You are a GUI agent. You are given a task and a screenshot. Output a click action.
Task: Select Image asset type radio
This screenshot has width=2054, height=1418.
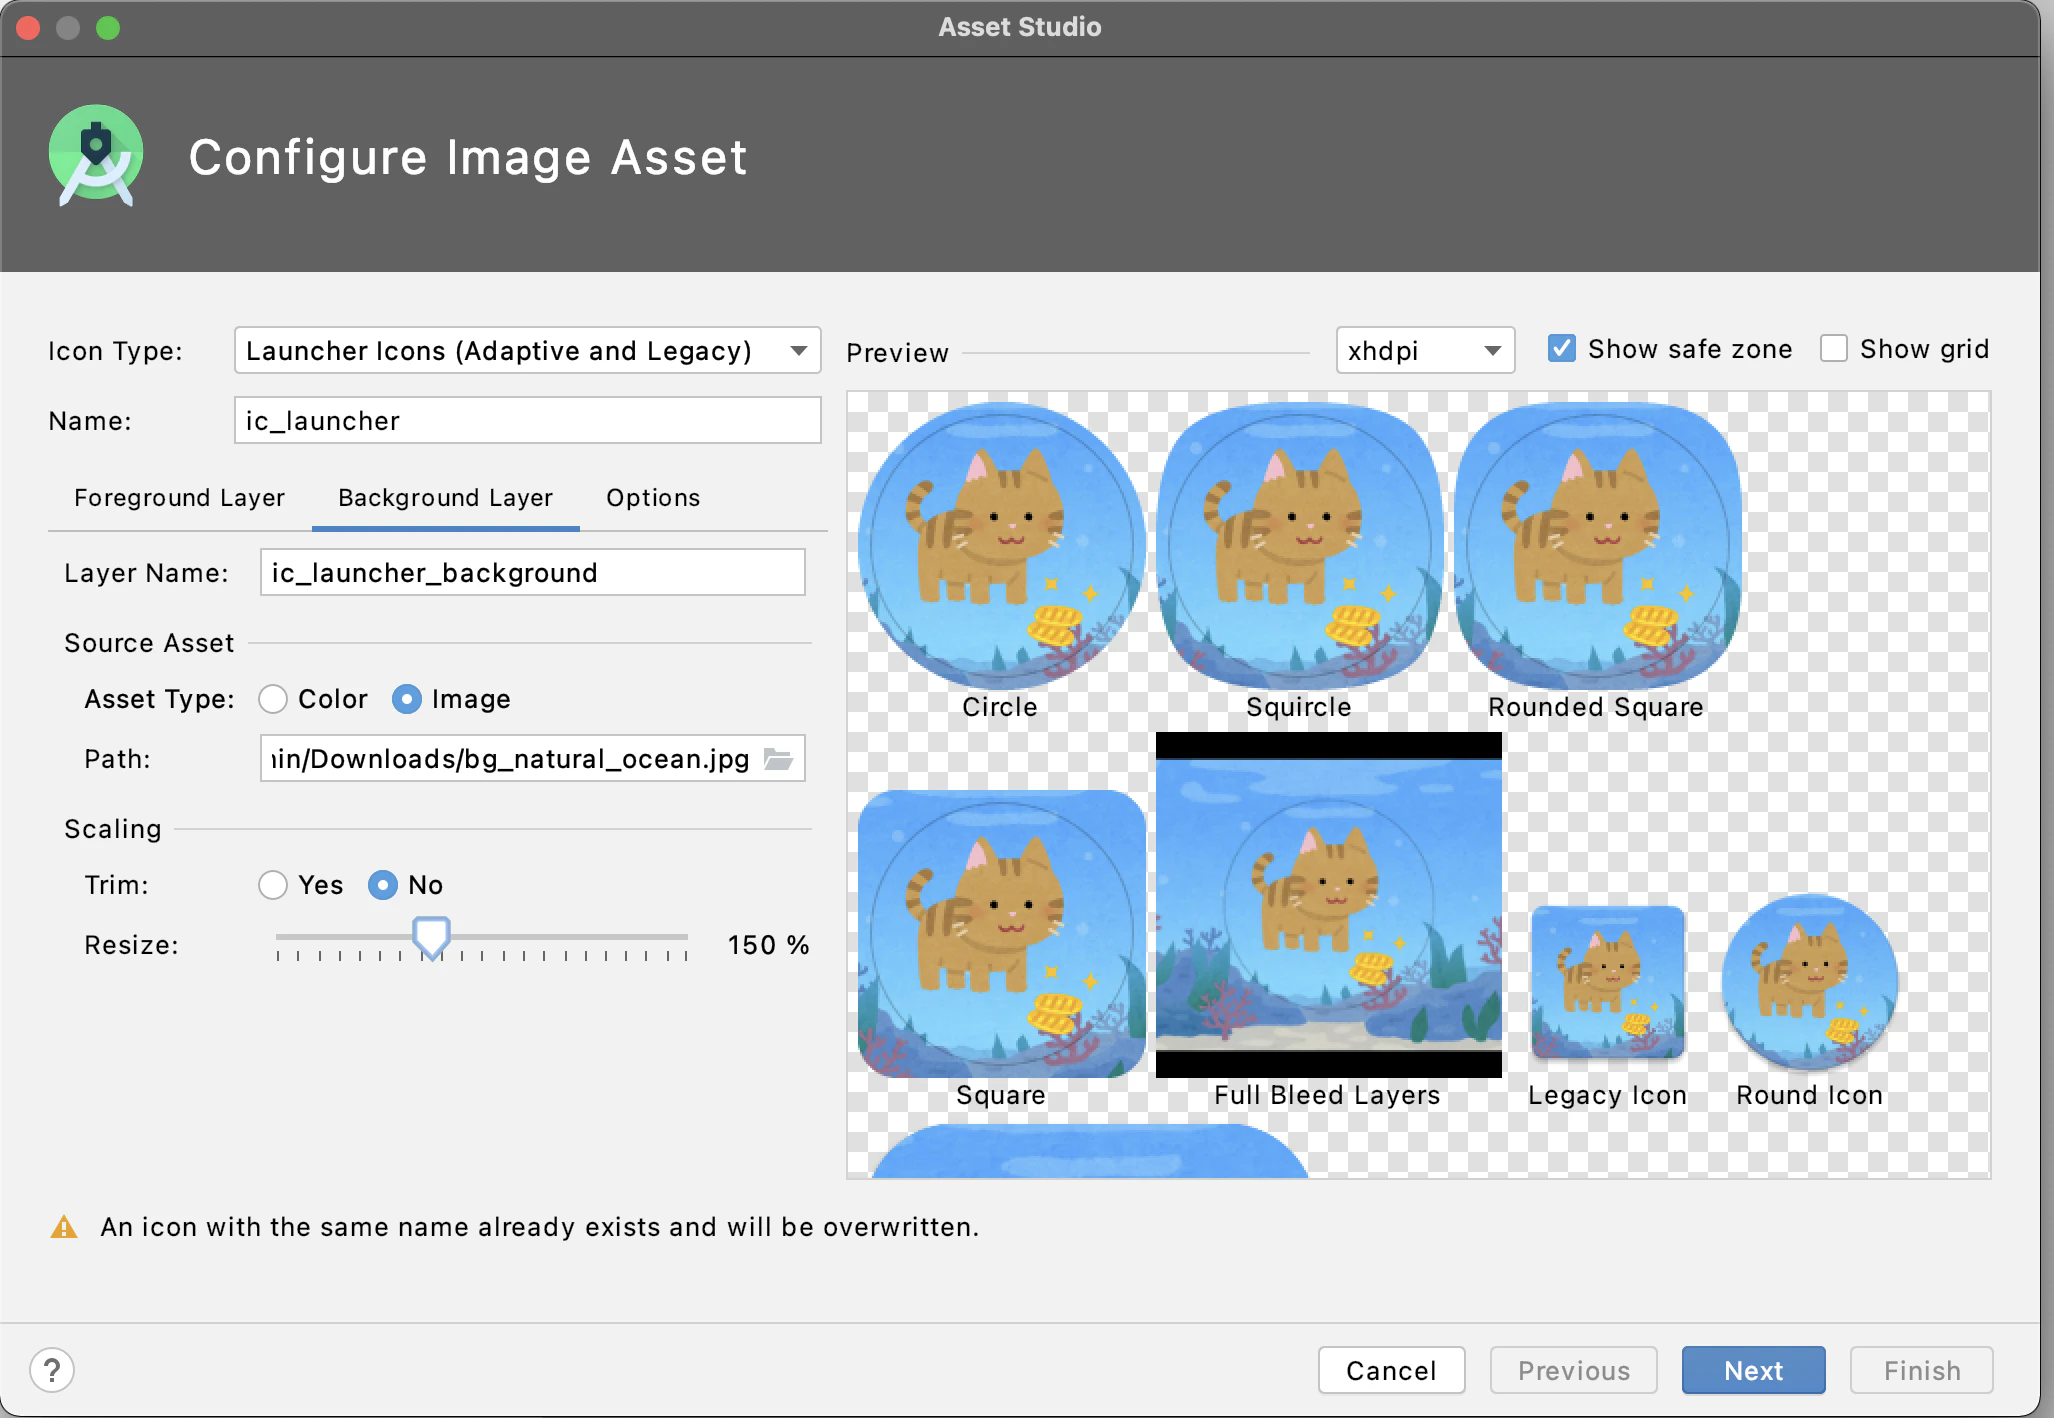tap(406, 699)
